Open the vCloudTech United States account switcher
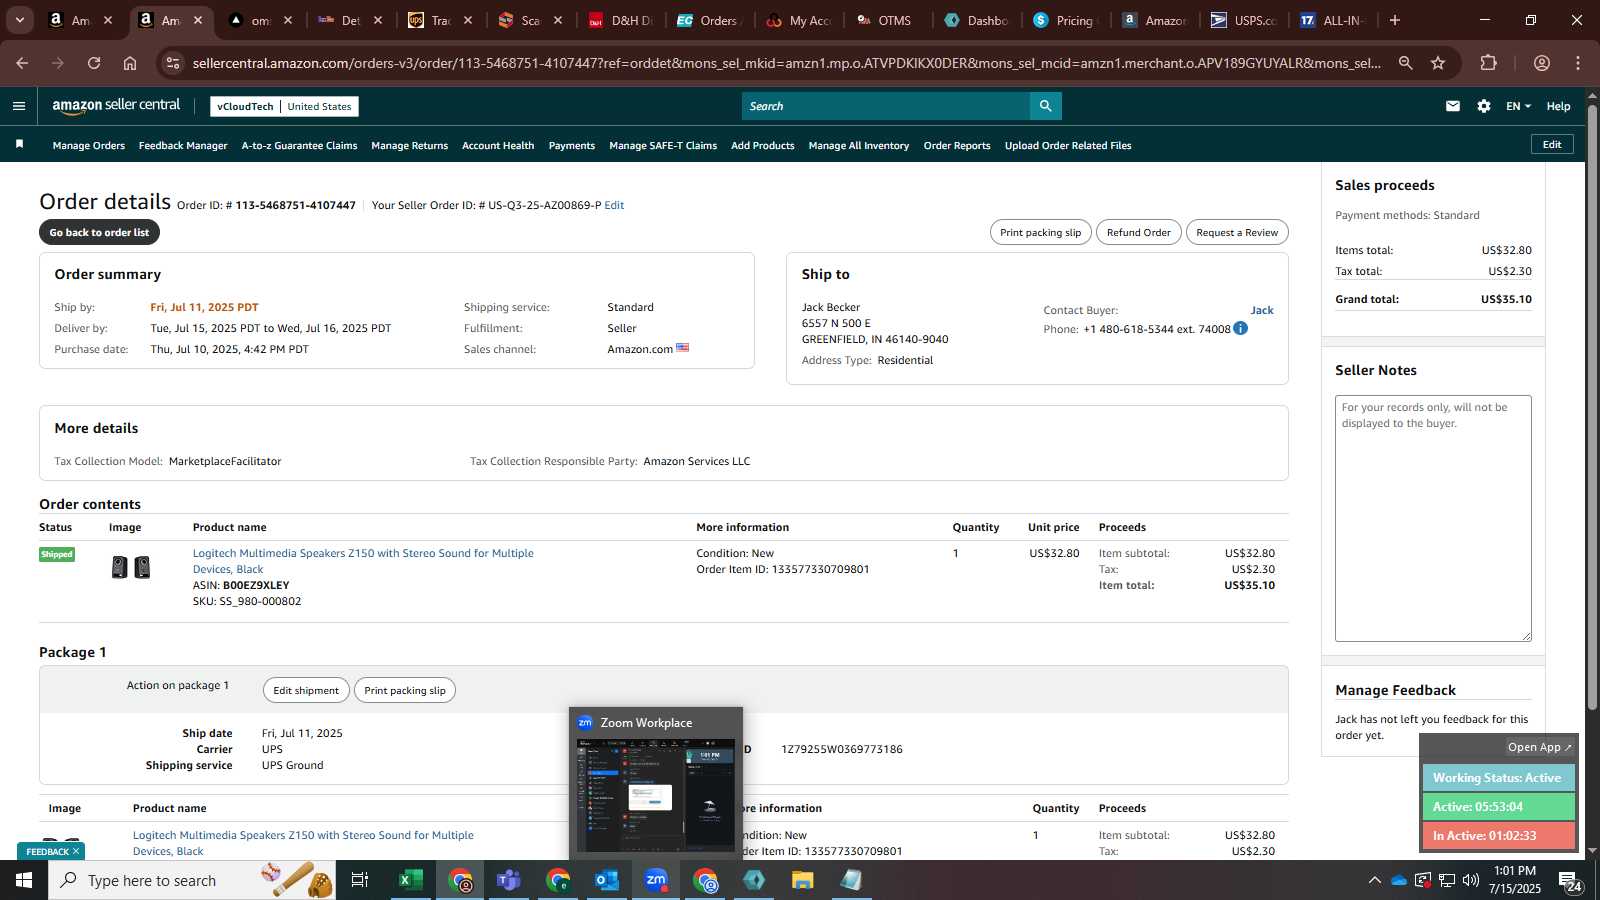 285,106
